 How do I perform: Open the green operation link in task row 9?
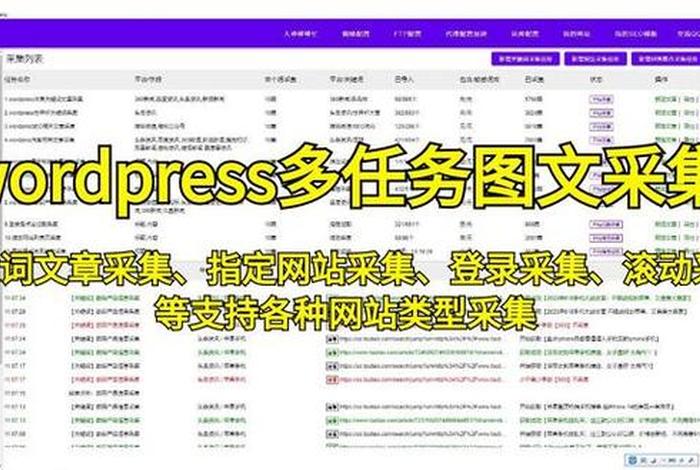(666, 225)
